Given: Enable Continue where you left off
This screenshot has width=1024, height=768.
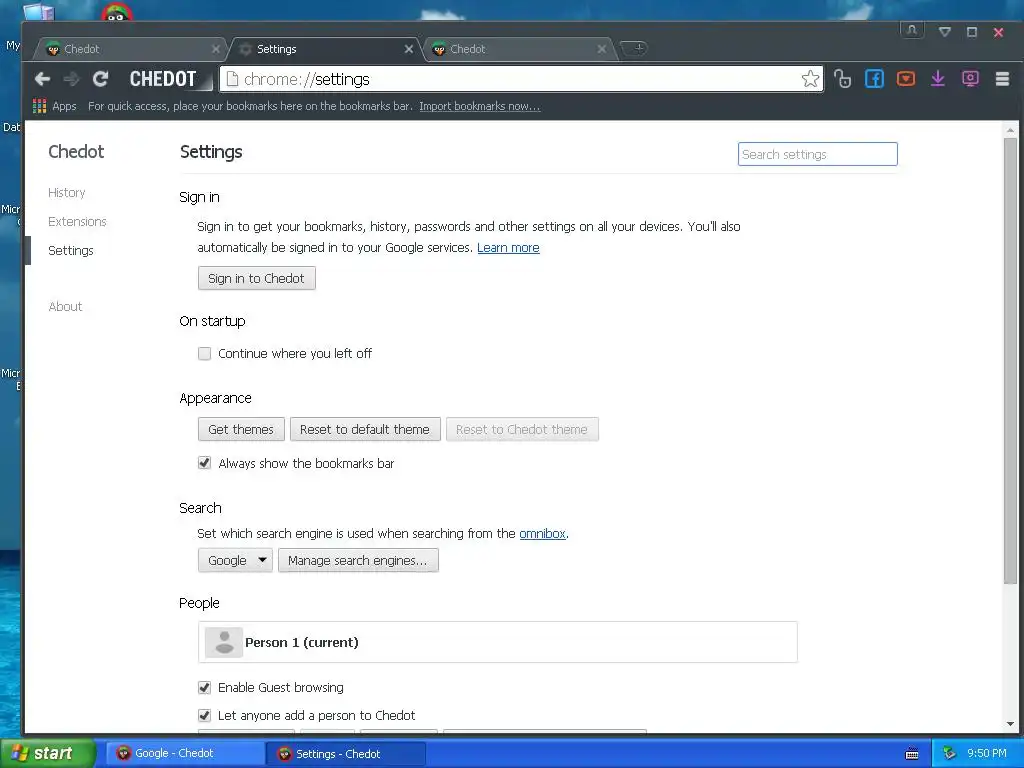Looking at the screenshot, I should (204, 353).
